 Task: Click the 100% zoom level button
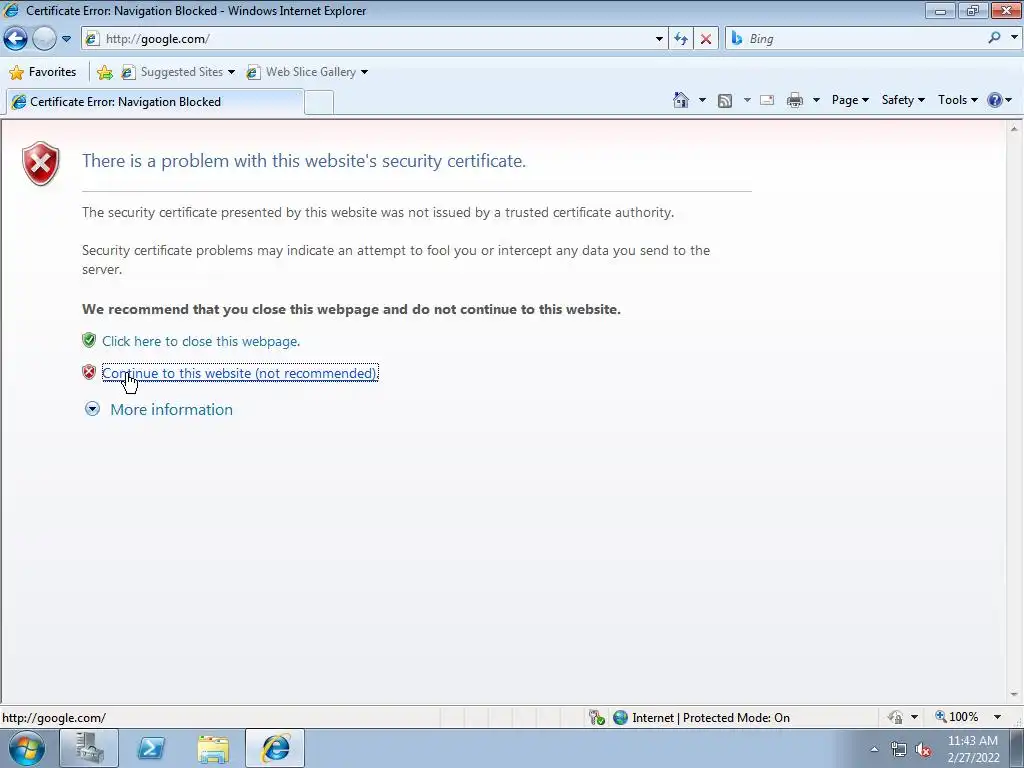[x=957, y=717]
